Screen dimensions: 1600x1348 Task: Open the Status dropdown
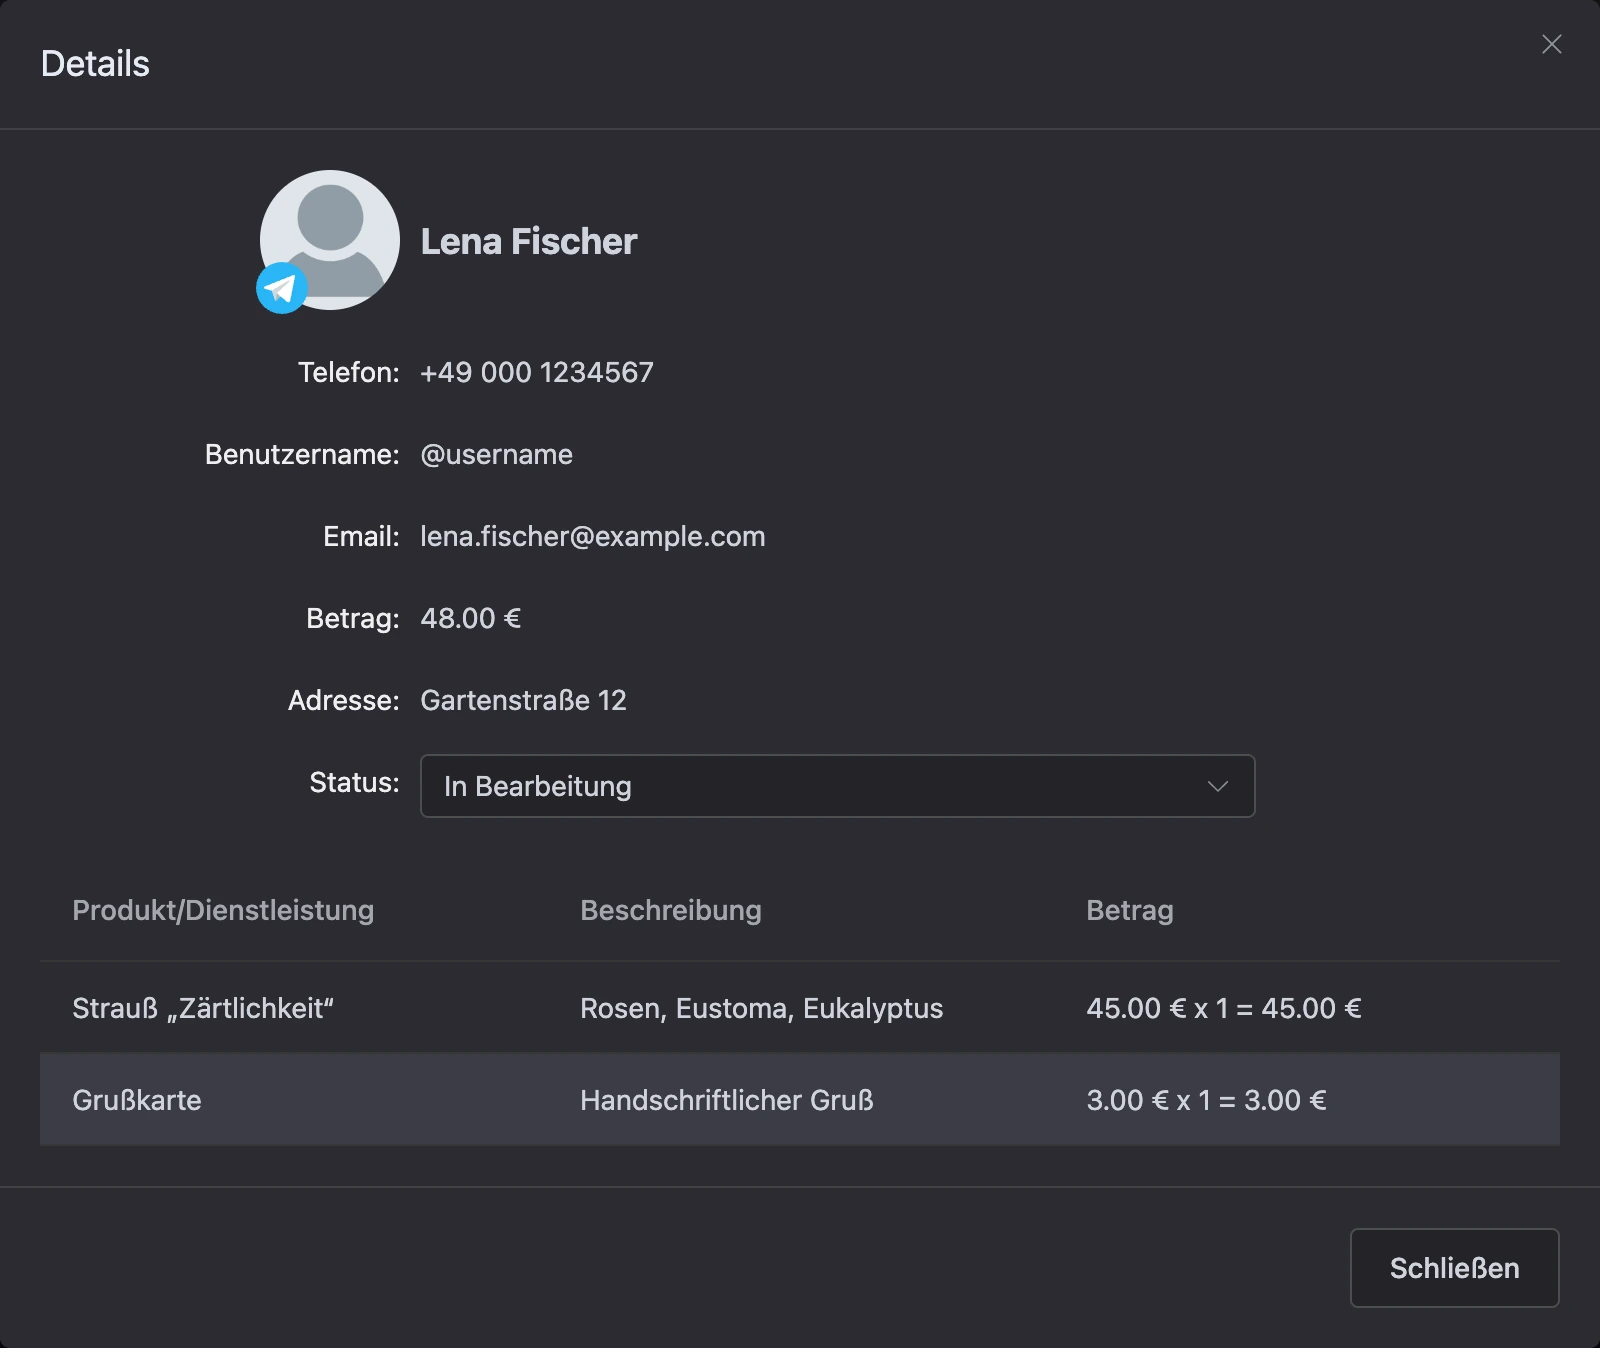[x=837, y=786]
